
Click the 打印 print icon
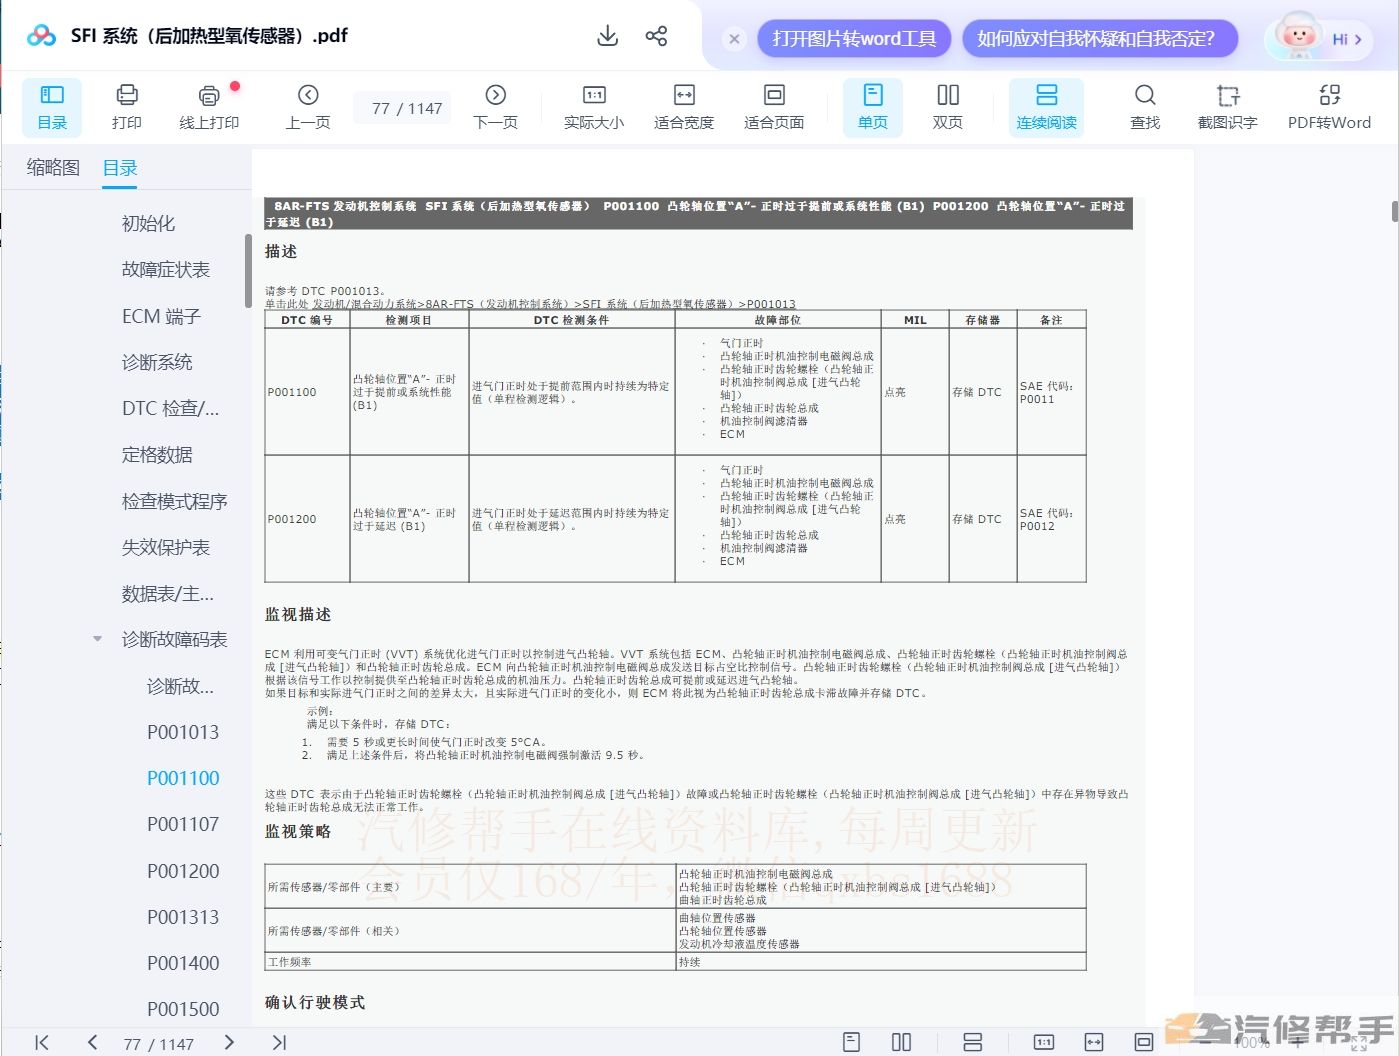[127, 107]
